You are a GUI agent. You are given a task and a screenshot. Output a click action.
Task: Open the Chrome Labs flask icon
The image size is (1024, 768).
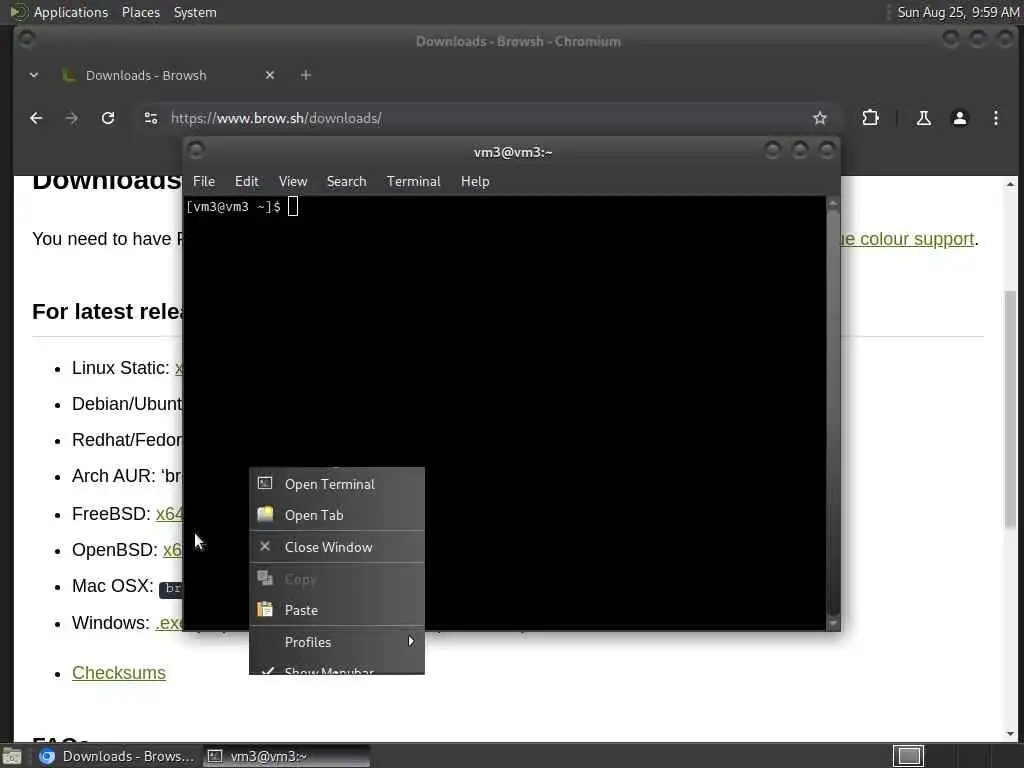coord(923,118)
